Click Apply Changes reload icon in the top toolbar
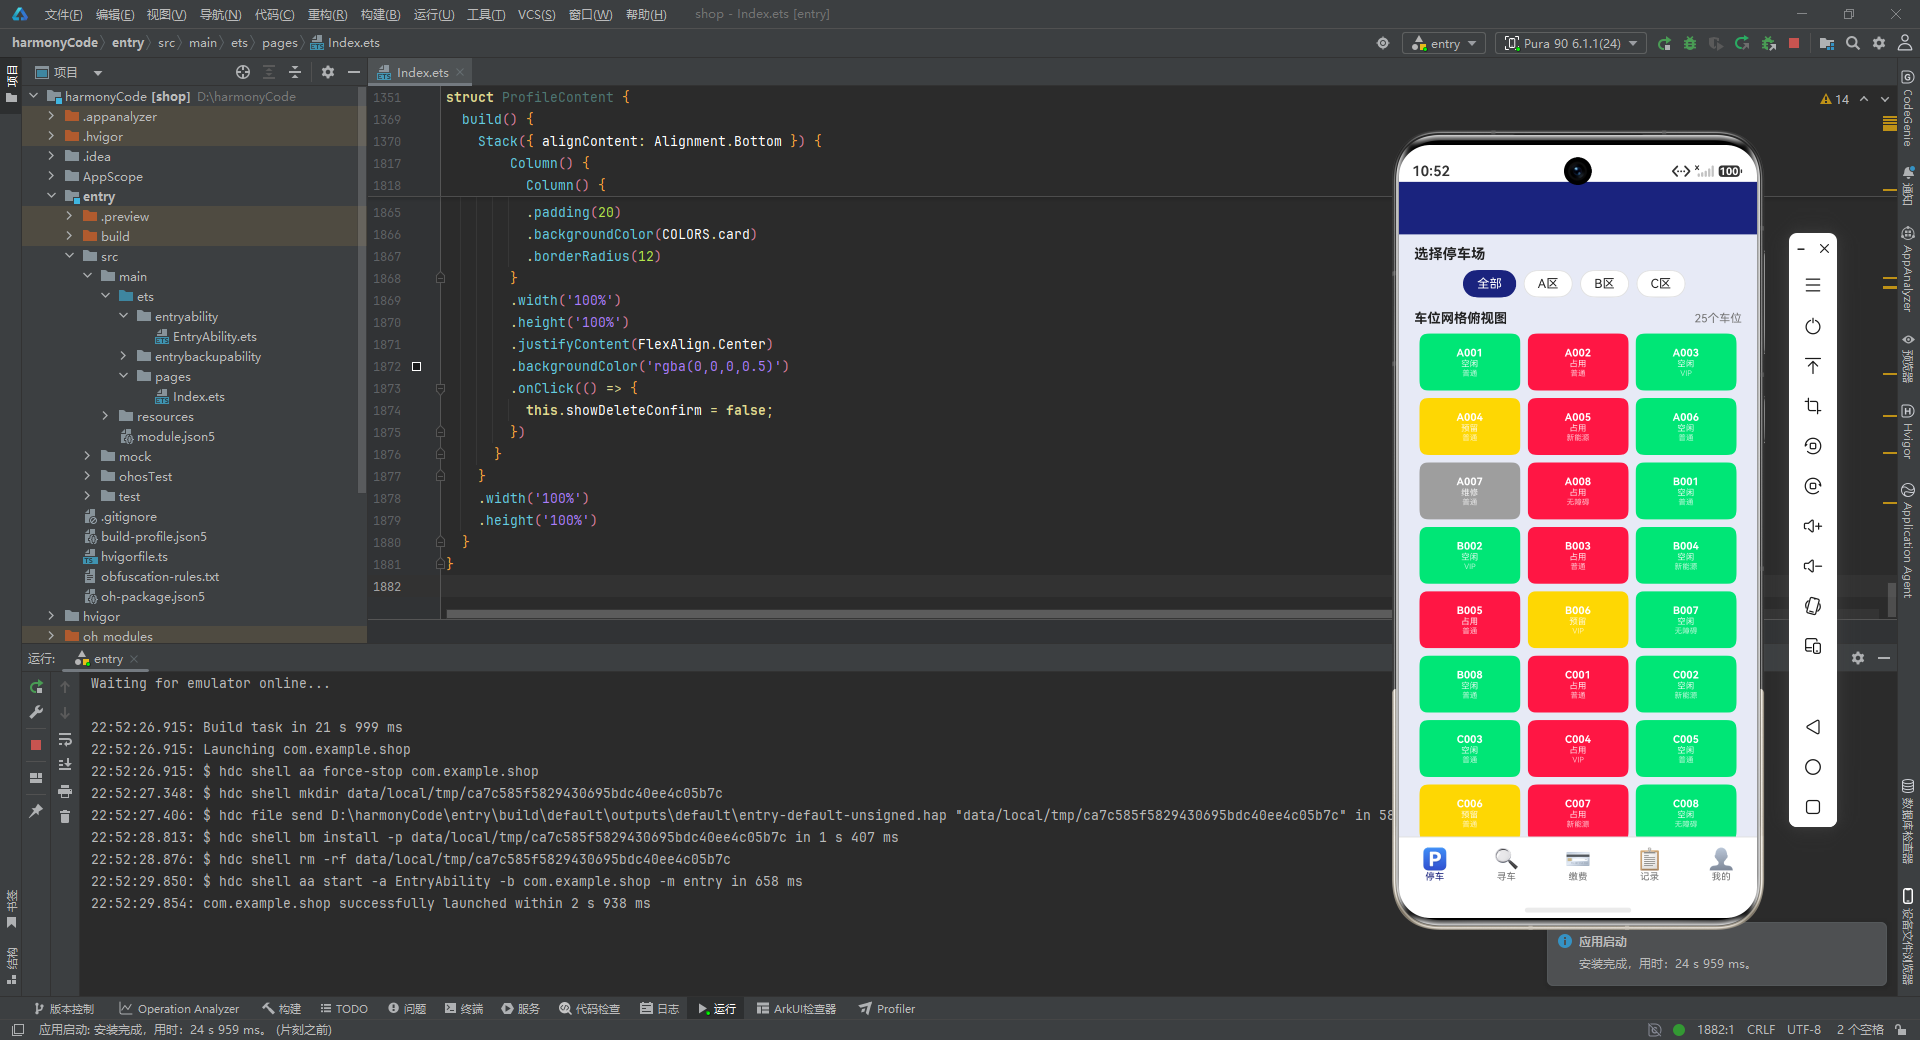 [1742, 44]
